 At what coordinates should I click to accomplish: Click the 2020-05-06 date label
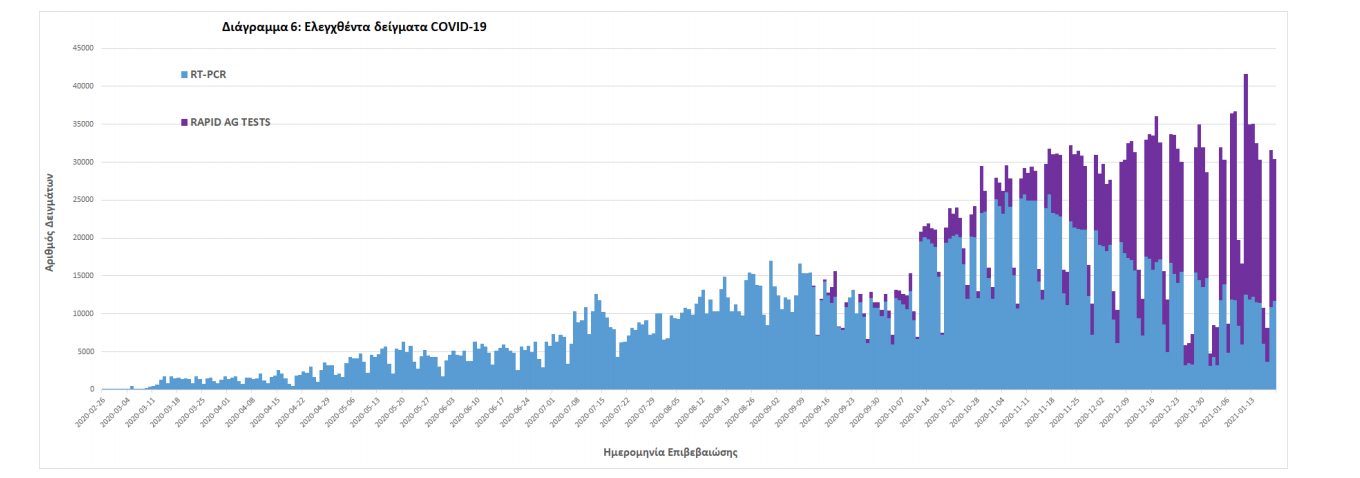pos(342,412)
